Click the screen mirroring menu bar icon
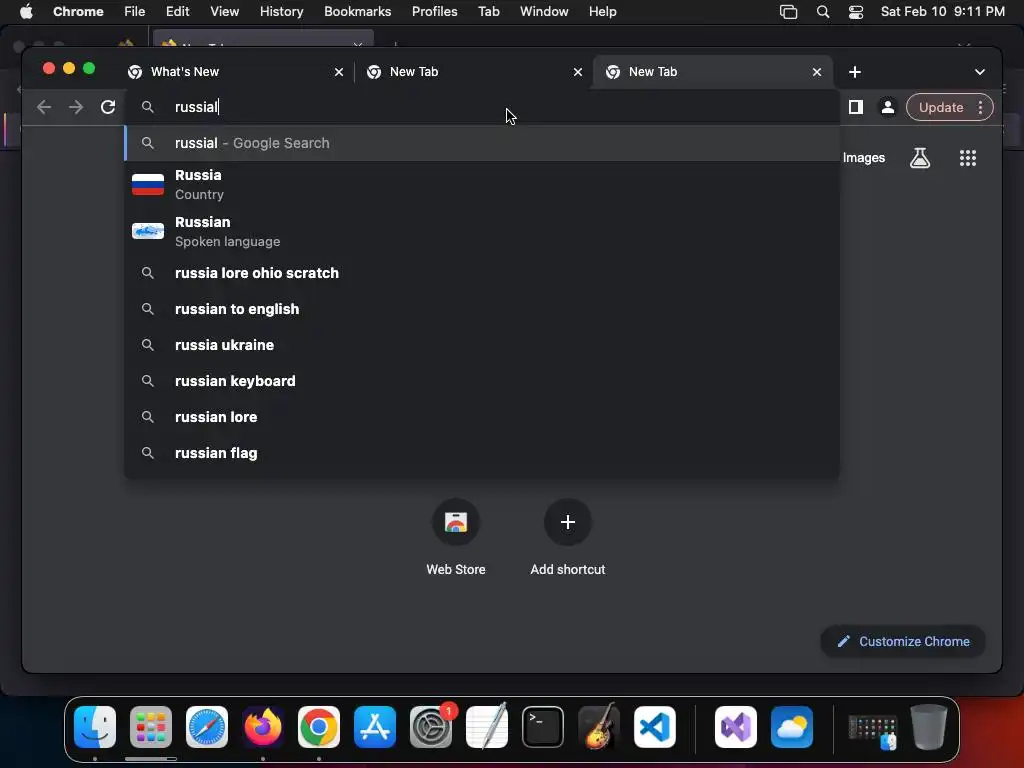The width and height of the screenshot is (1024, 768). tap(788, 12)
